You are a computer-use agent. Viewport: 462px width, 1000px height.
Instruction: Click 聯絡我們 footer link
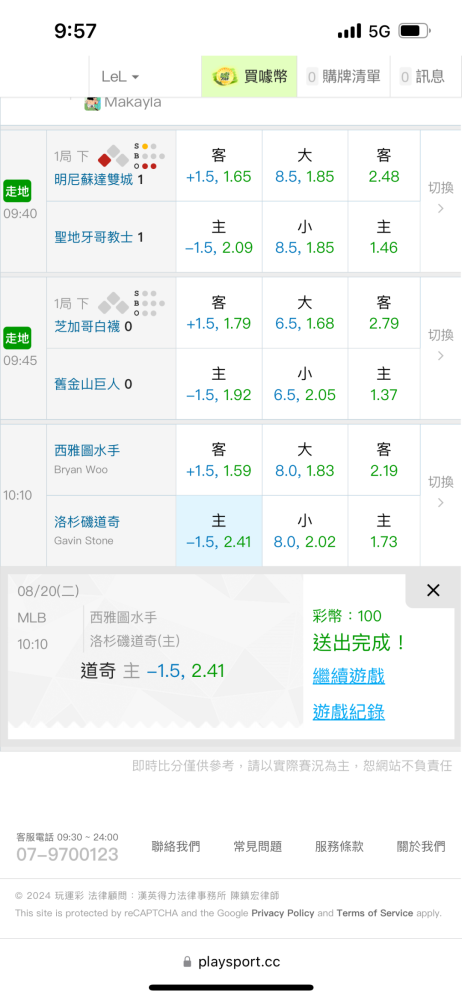tap(176, 846)
